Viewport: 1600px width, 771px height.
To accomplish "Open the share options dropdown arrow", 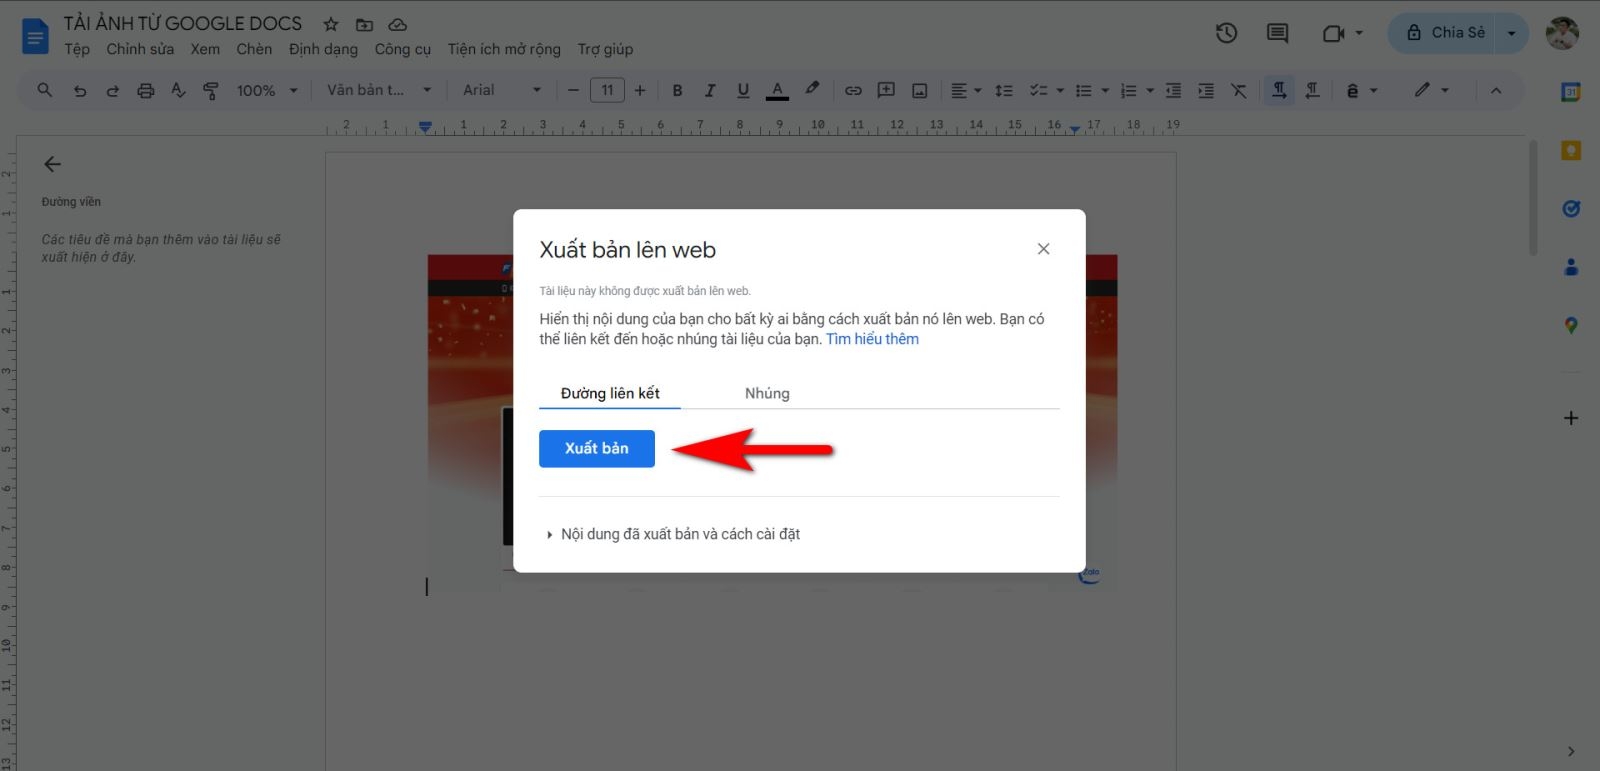I will click(1512, 33).
